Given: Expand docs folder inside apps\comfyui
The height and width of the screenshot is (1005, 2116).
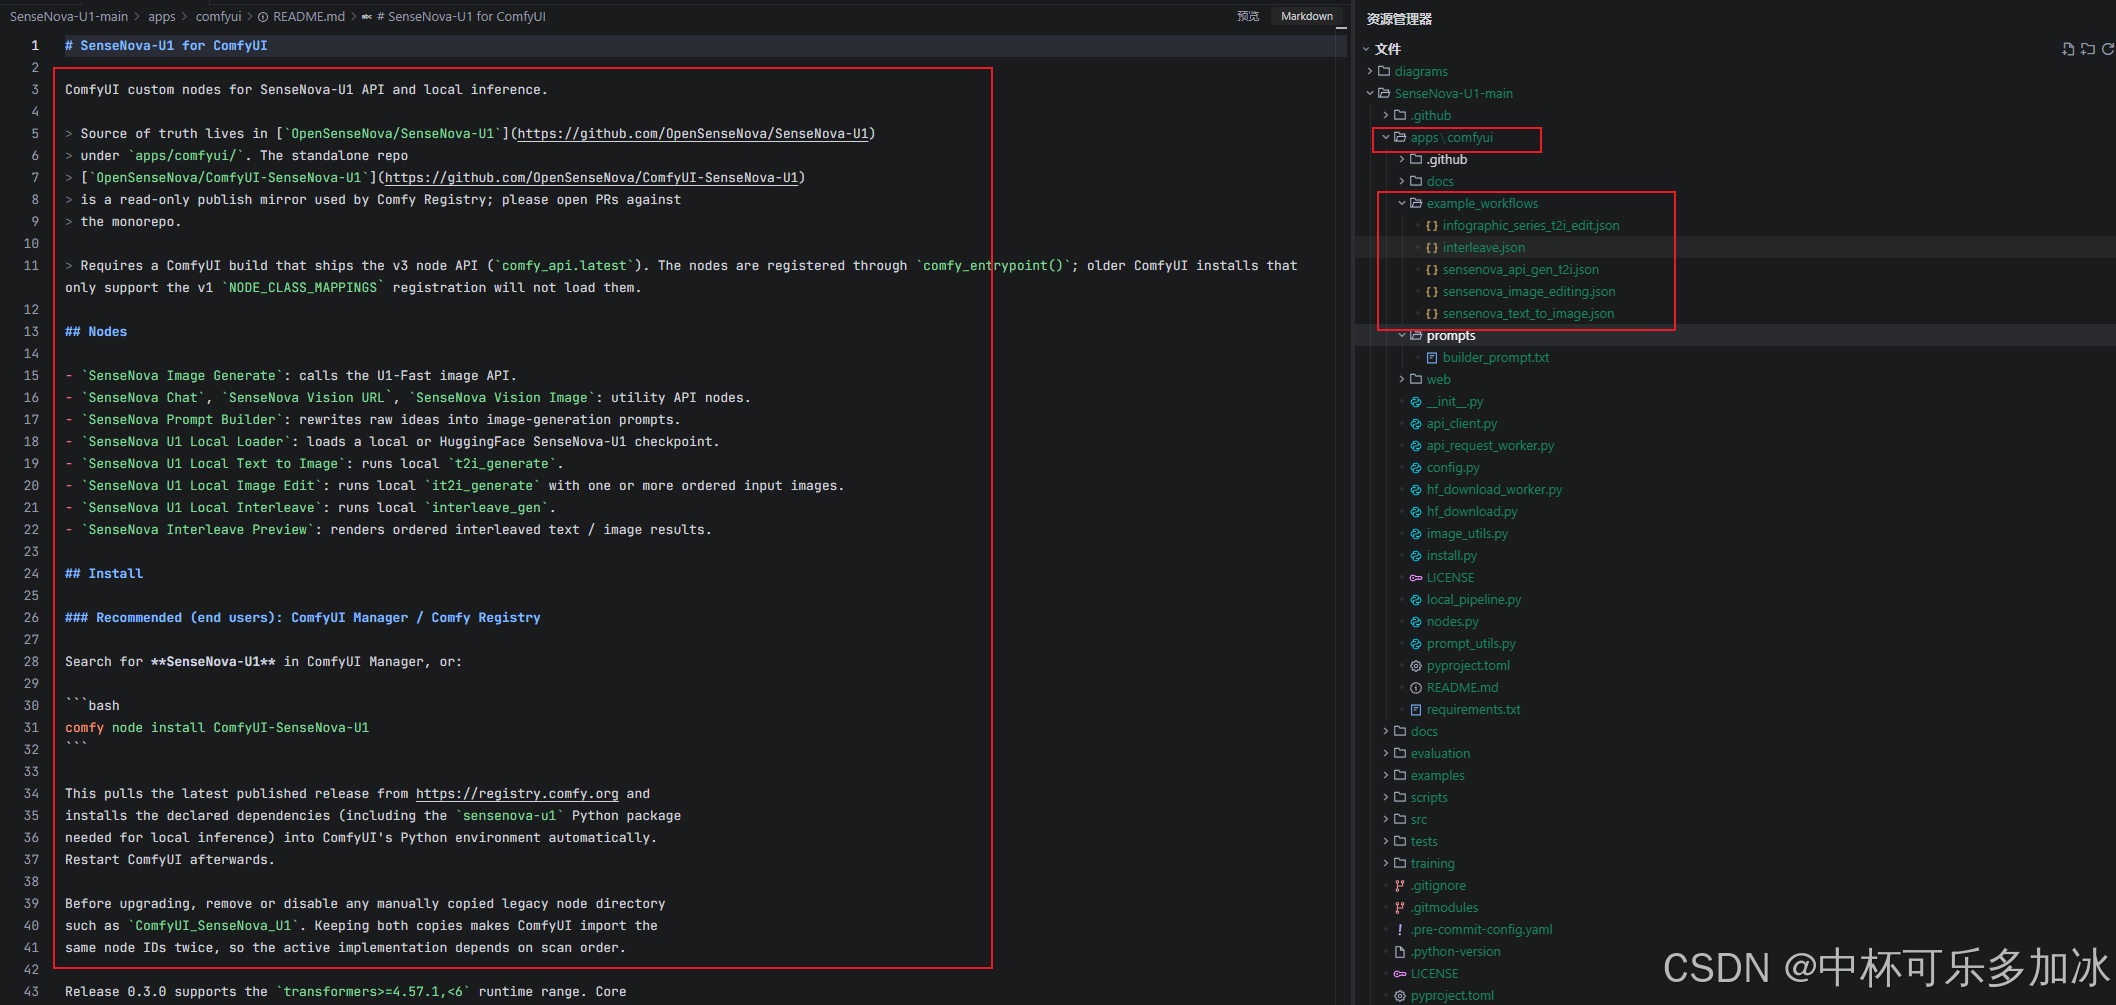Looking at the screenshot, I should point(1402,181).
